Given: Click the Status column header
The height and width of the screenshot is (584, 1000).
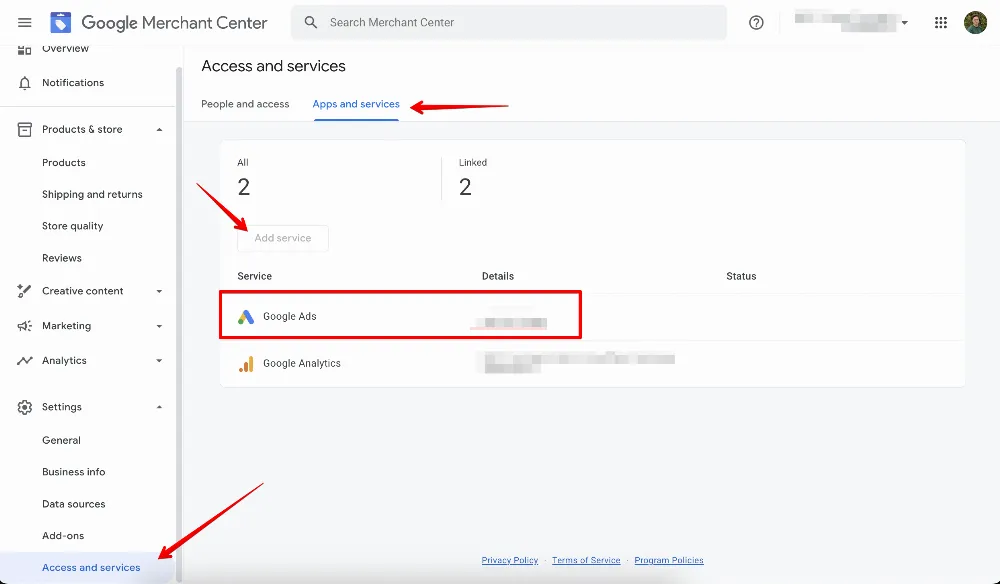Looking at the screenshot, I should 741,276.
